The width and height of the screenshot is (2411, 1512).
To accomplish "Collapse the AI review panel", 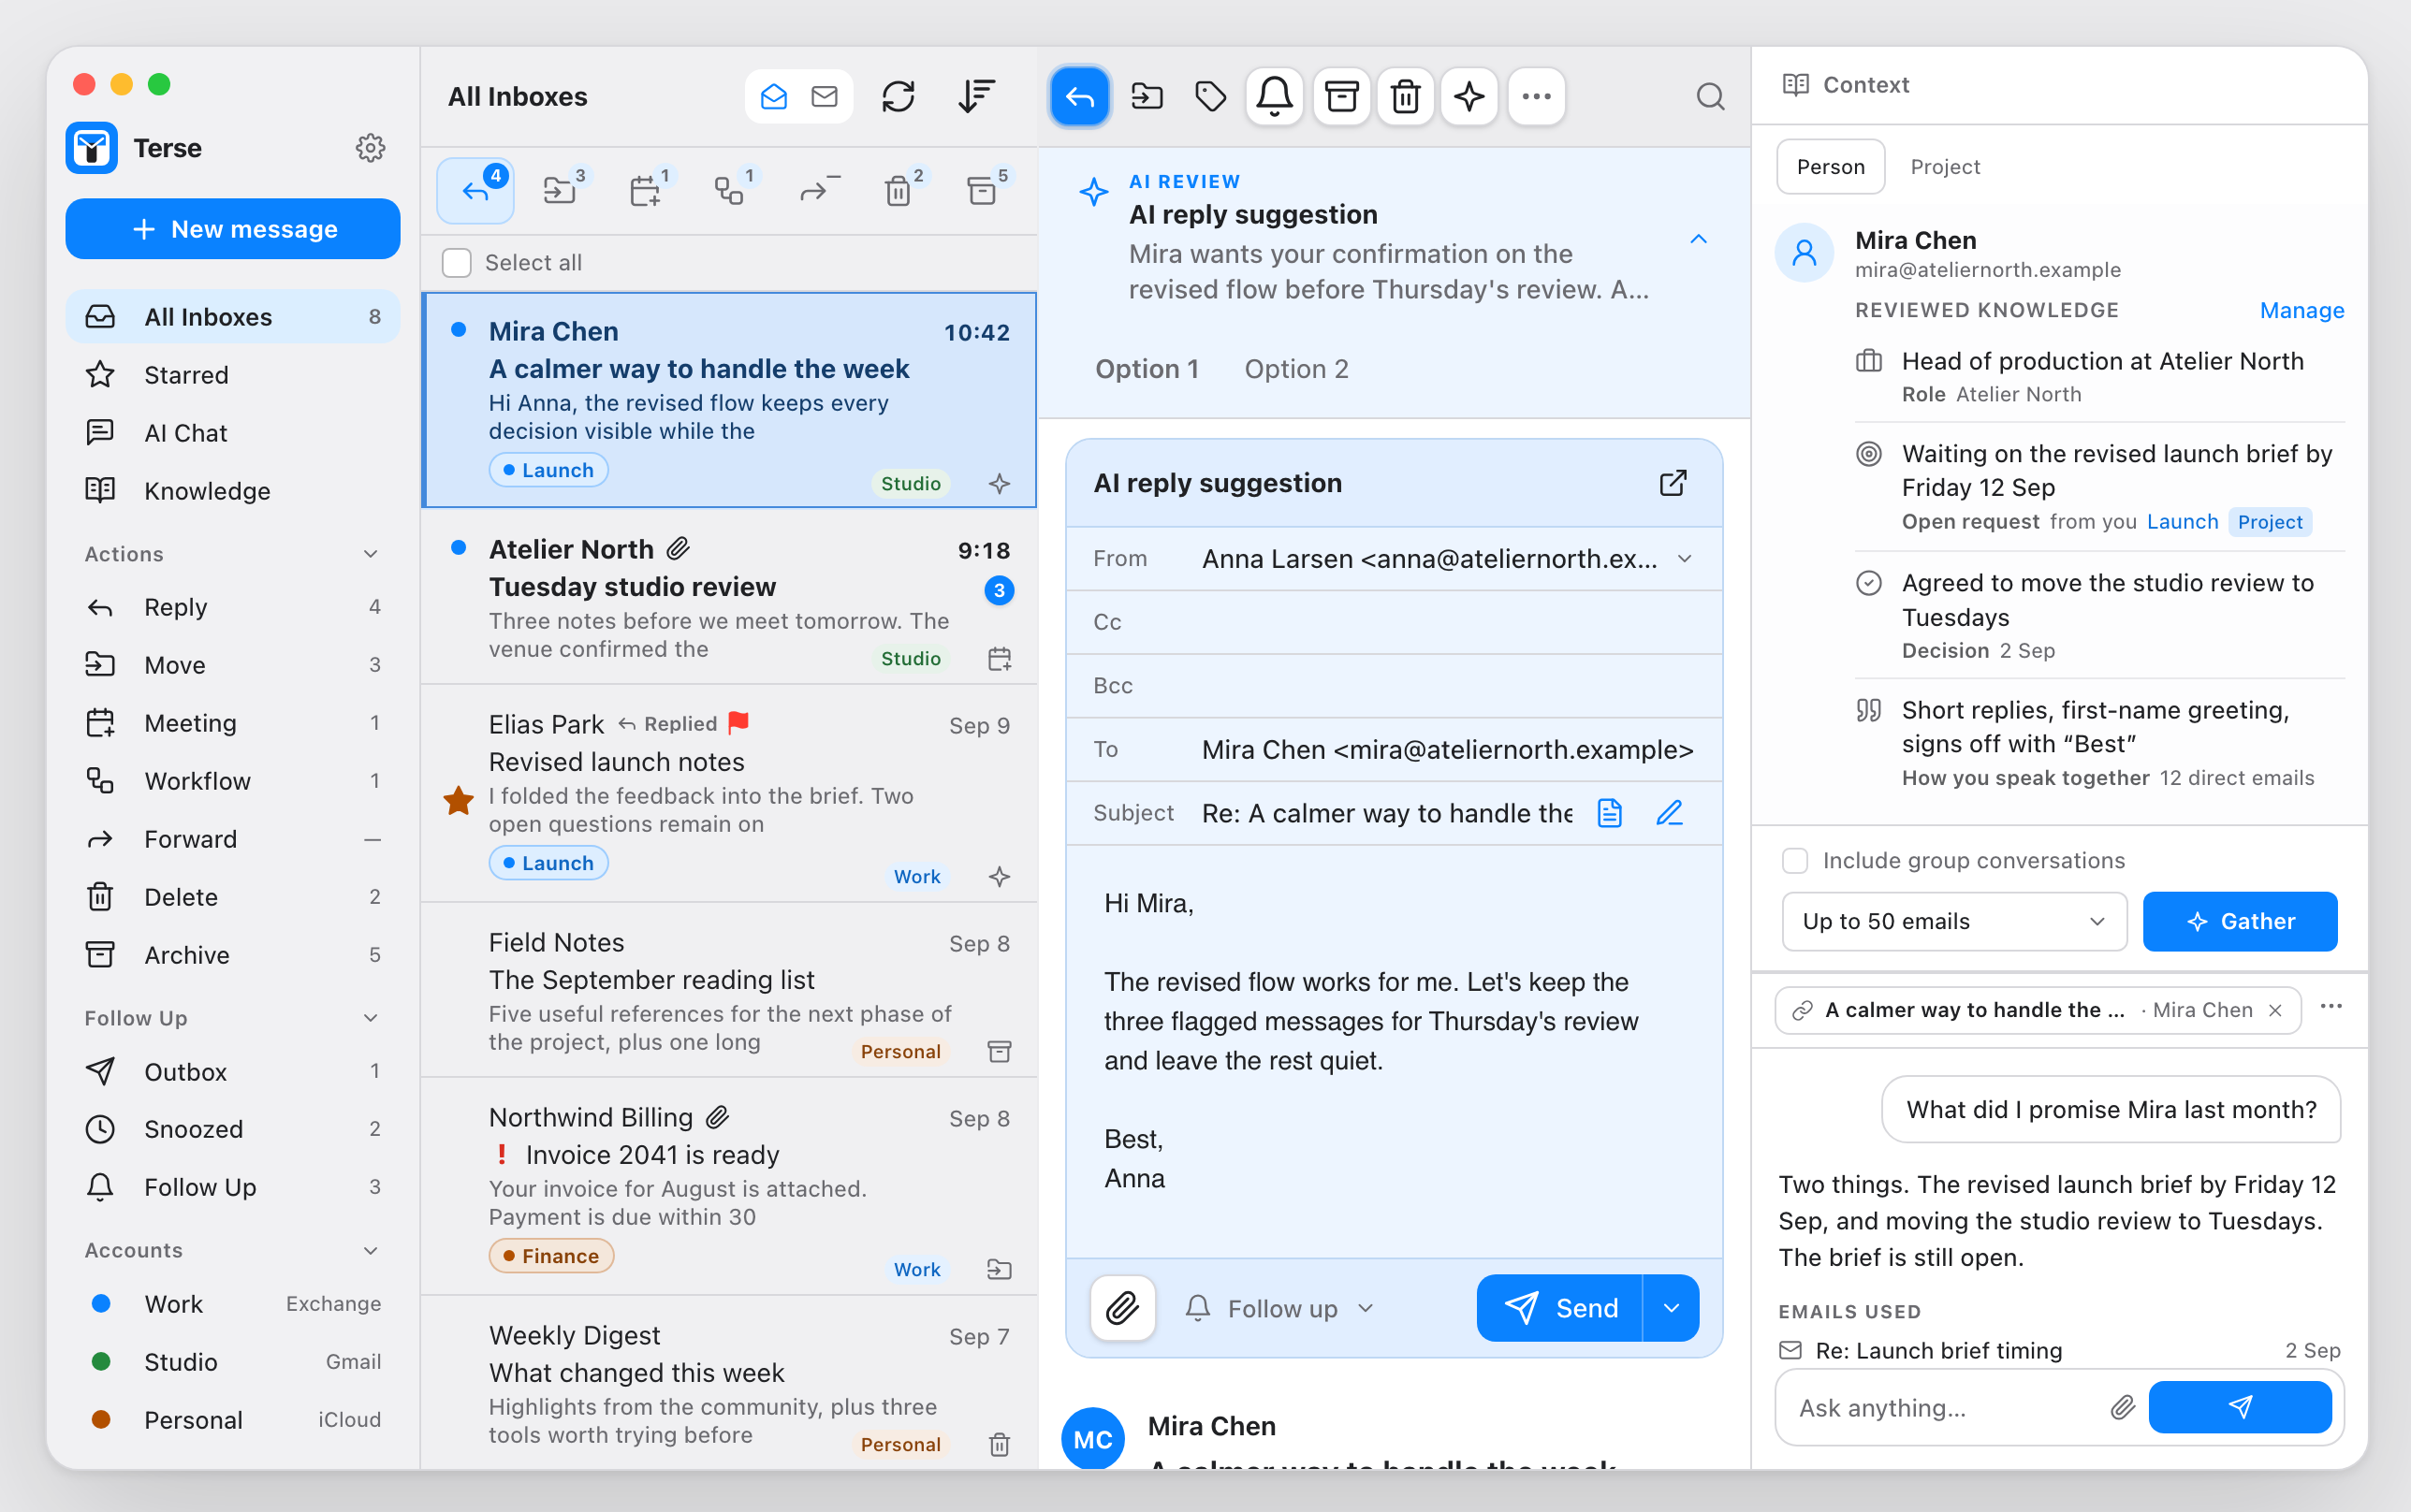I will (x=1698, y=239).
